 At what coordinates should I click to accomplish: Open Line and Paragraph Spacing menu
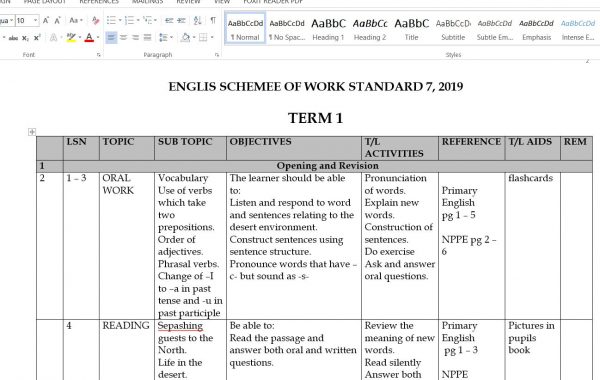(x=165, y=38)
